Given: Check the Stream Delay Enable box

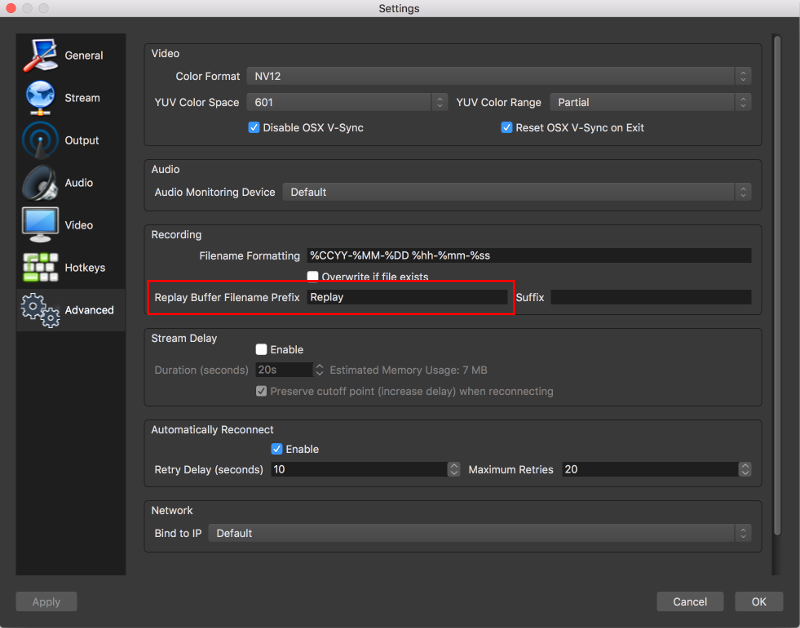Looking at the screenshot, I should pyautogui.click(x=261, y=350).
